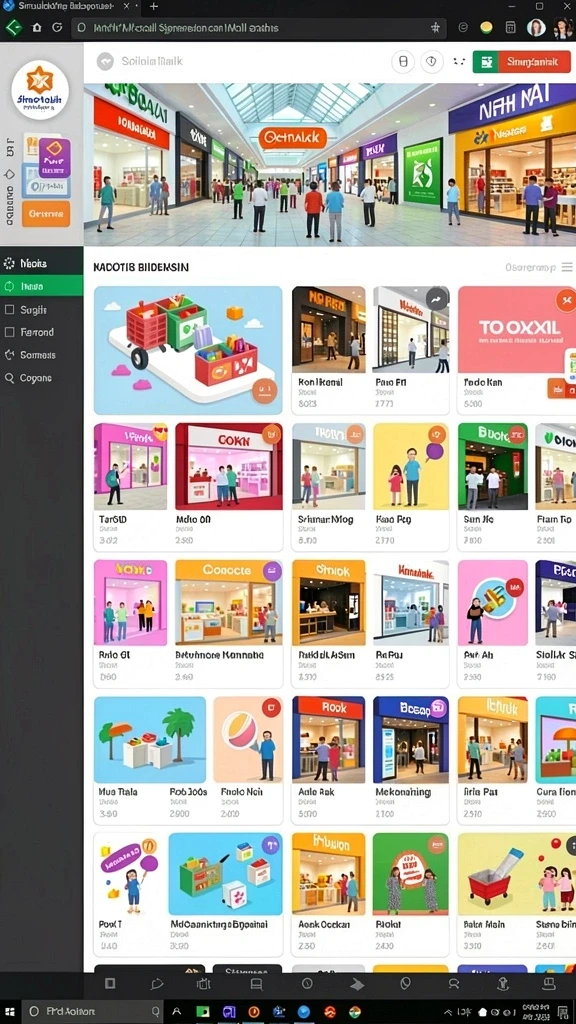This screenshot has height=1024, width=576.
Task: Click the magnifier icon beside Cogane
Action: pyautogui.click(x=9, y=377)
